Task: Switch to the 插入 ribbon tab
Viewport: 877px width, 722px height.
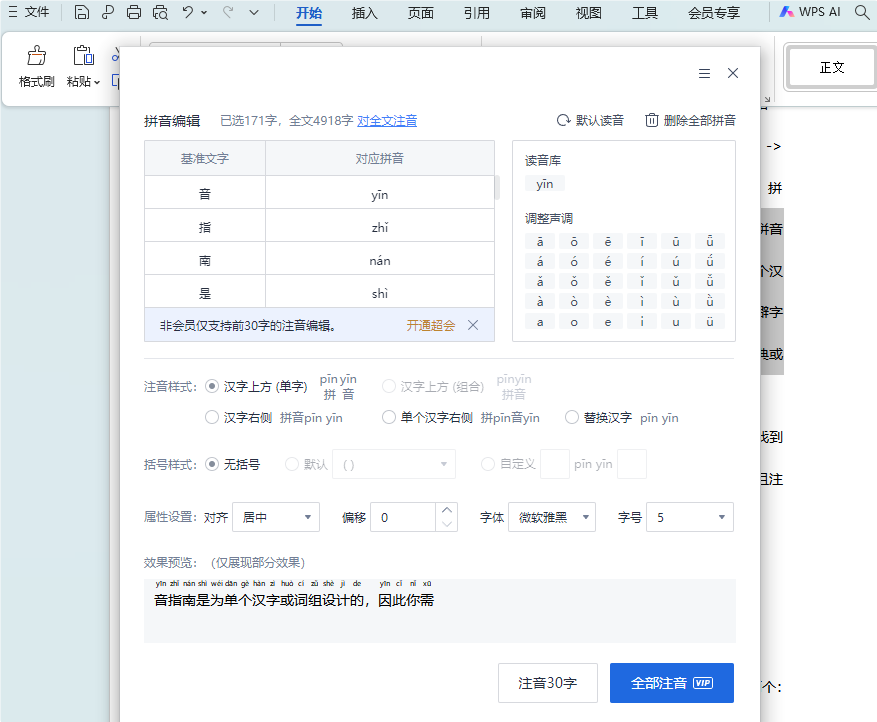Action: (365, 12)
